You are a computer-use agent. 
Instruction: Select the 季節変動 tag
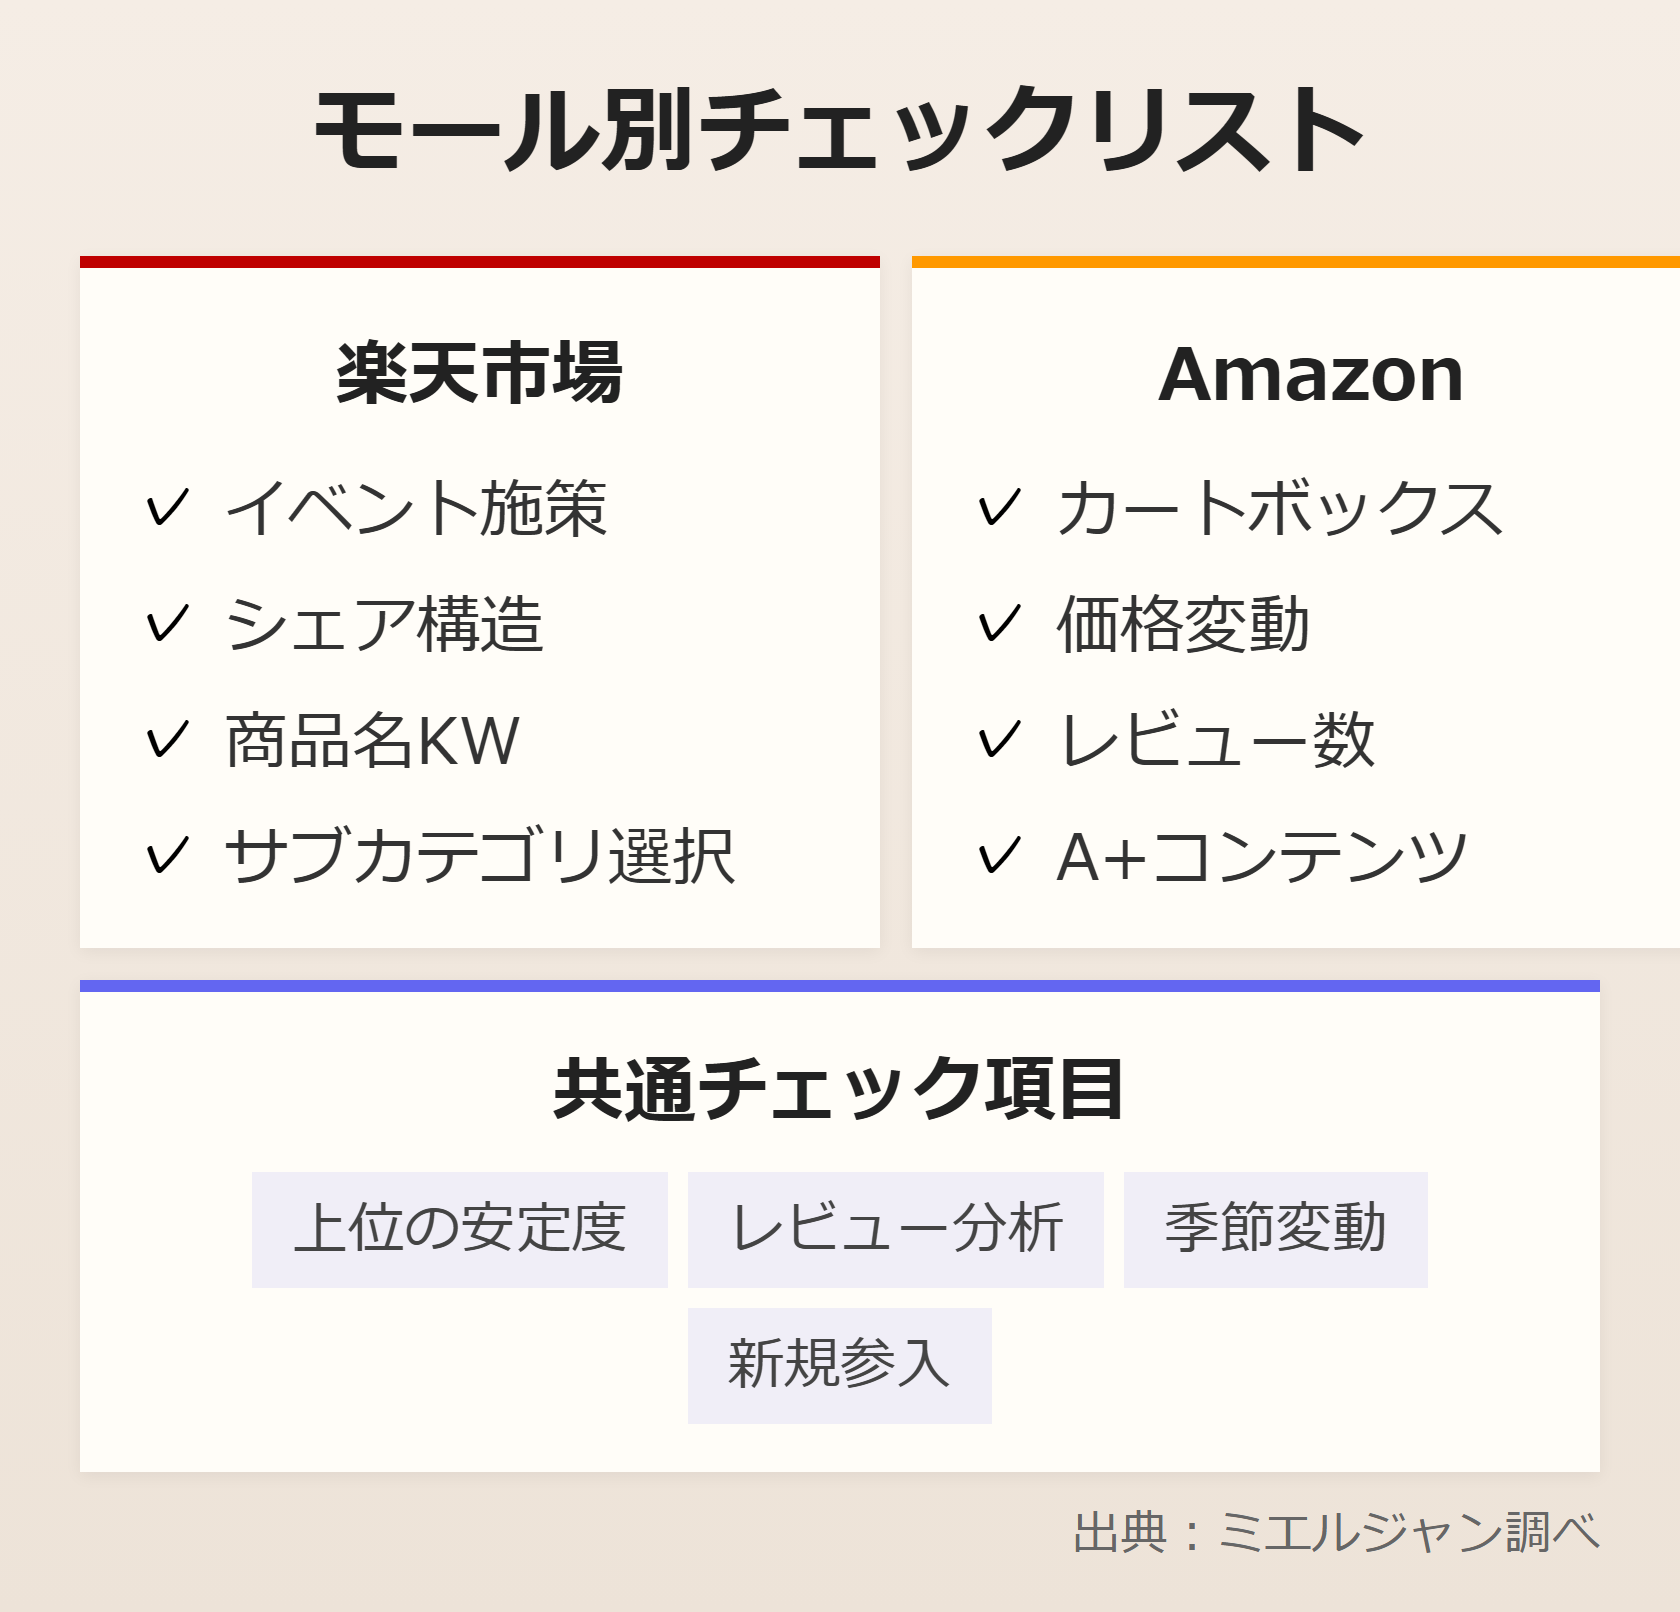pyautogui.click(x=1275, y=1229)
